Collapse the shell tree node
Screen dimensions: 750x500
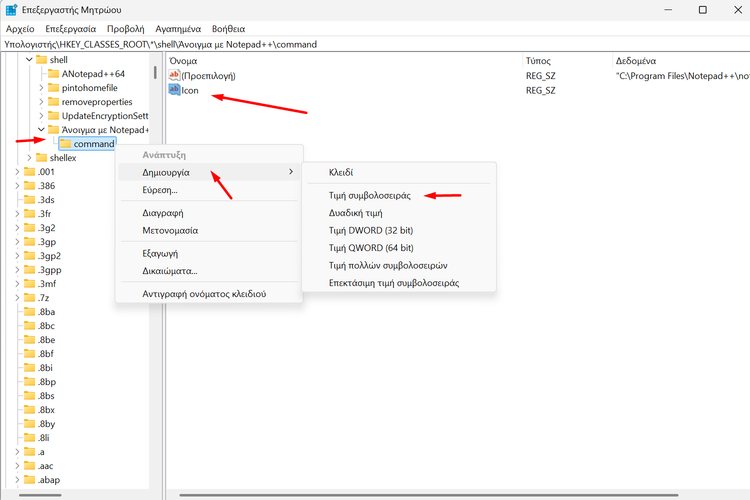(x=29, y=60)
